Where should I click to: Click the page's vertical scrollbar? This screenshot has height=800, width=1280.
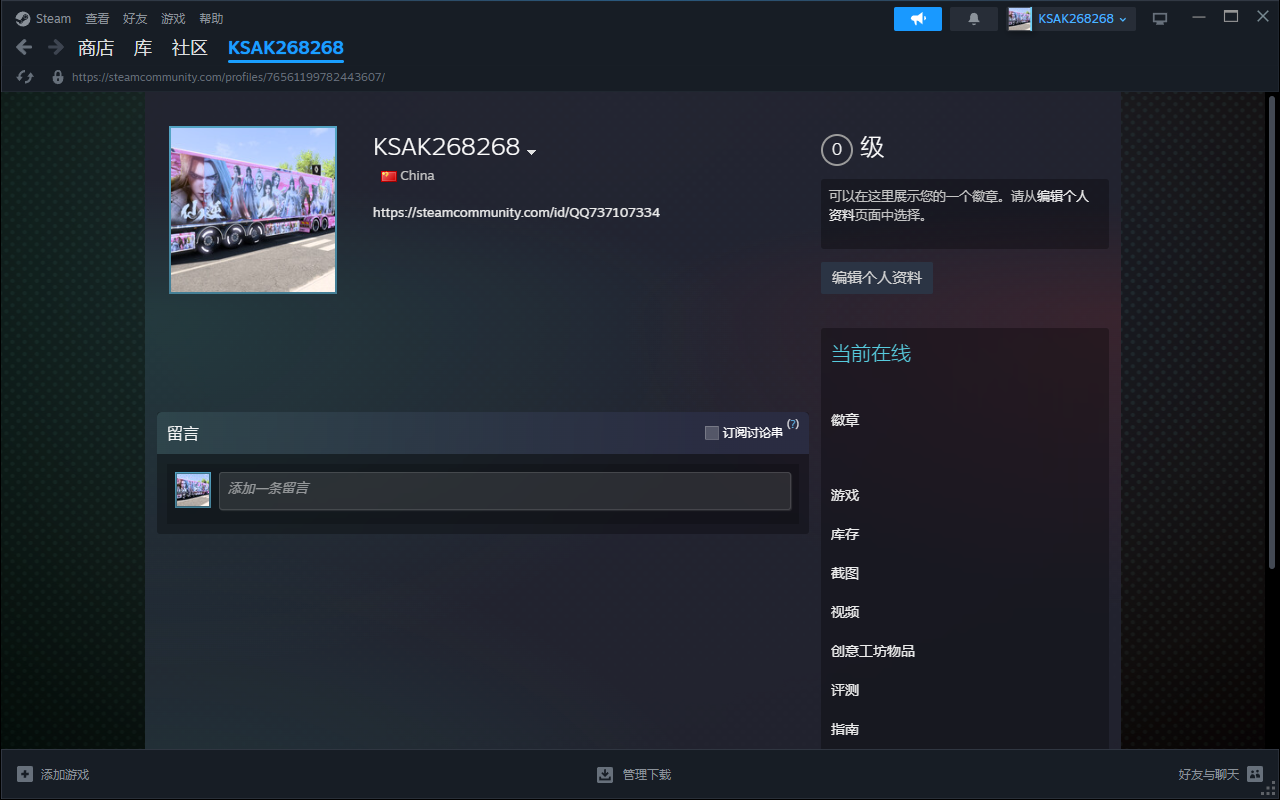point(1272,330)
